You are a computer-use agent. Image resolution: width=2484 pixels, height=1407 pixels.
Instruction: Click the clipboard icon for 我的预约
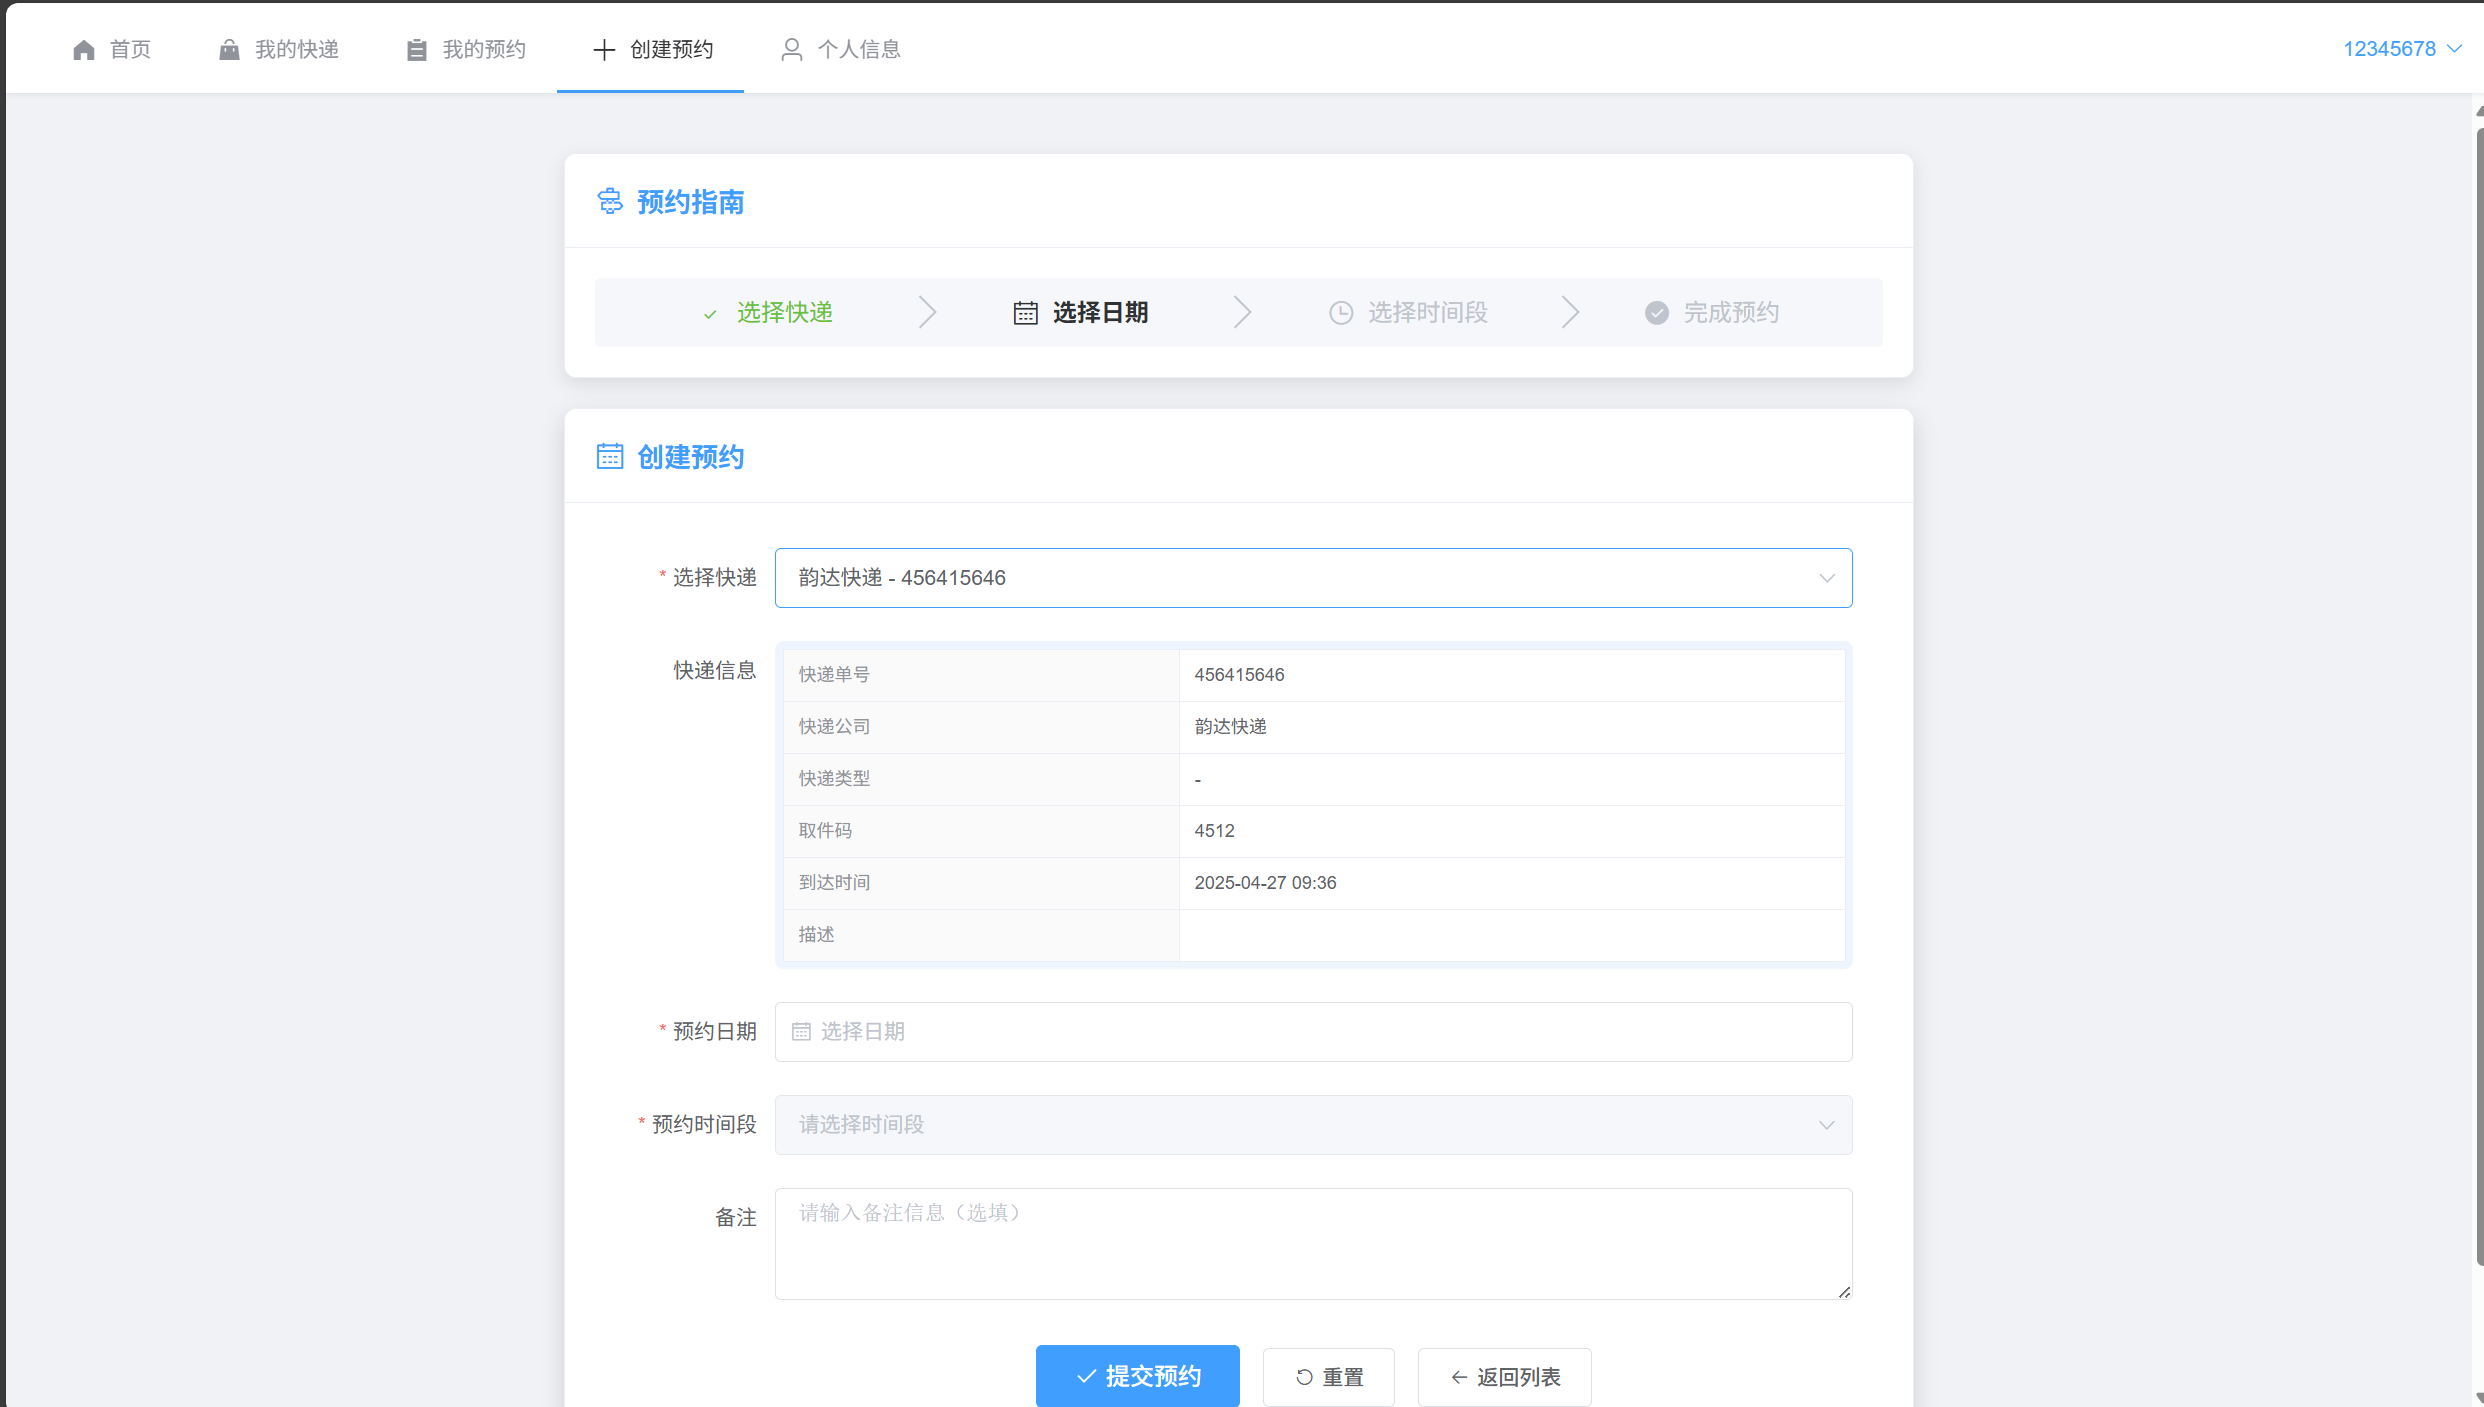[x=417, y=50]
